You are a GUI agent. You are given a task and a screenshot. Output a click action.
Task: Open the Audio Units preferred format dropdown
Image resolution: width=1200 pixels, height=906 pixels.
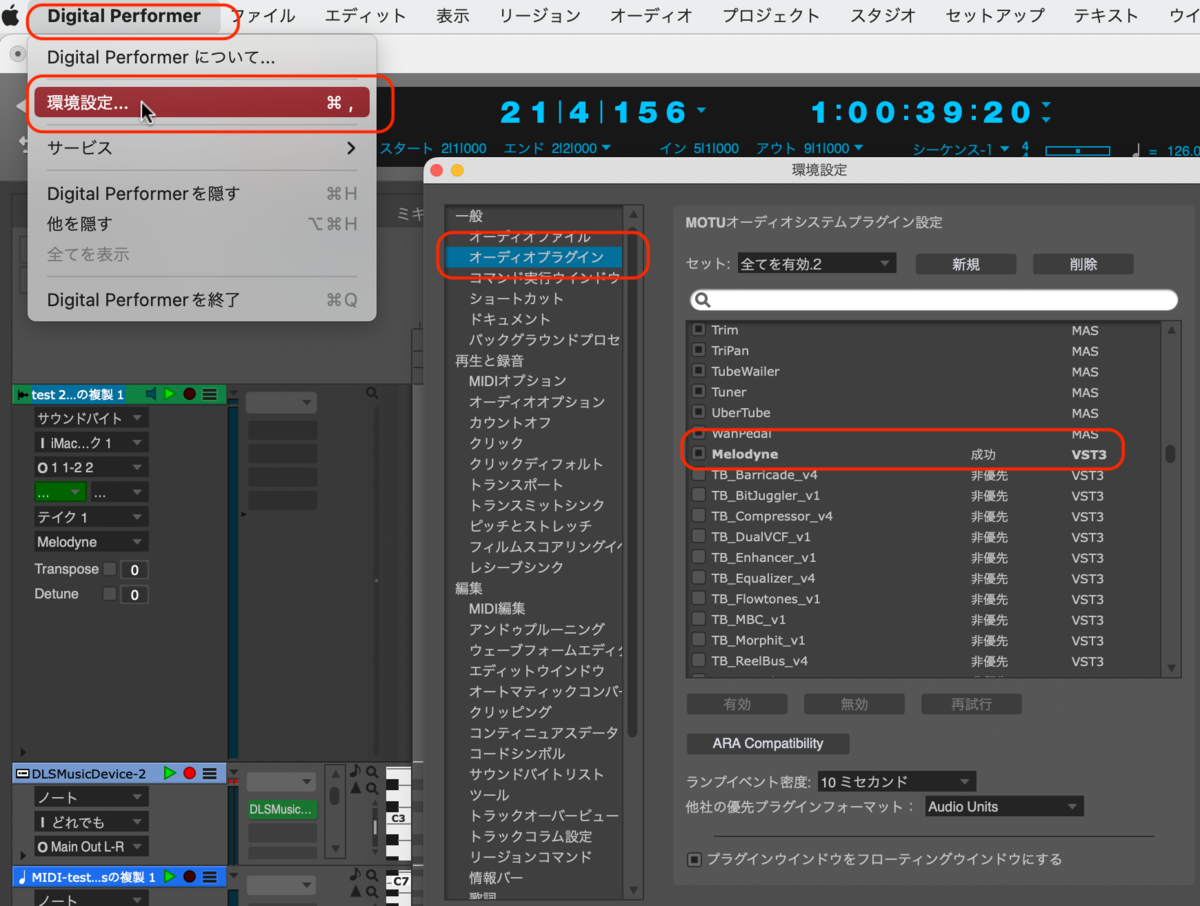click(x=1004, y=806)
